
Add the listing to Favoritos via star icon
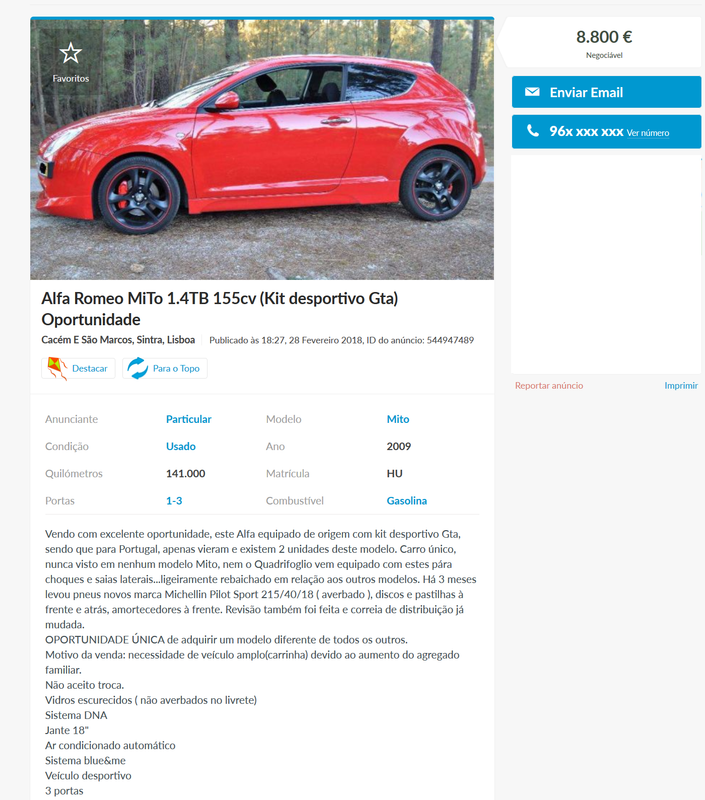[x=70, y=53]
